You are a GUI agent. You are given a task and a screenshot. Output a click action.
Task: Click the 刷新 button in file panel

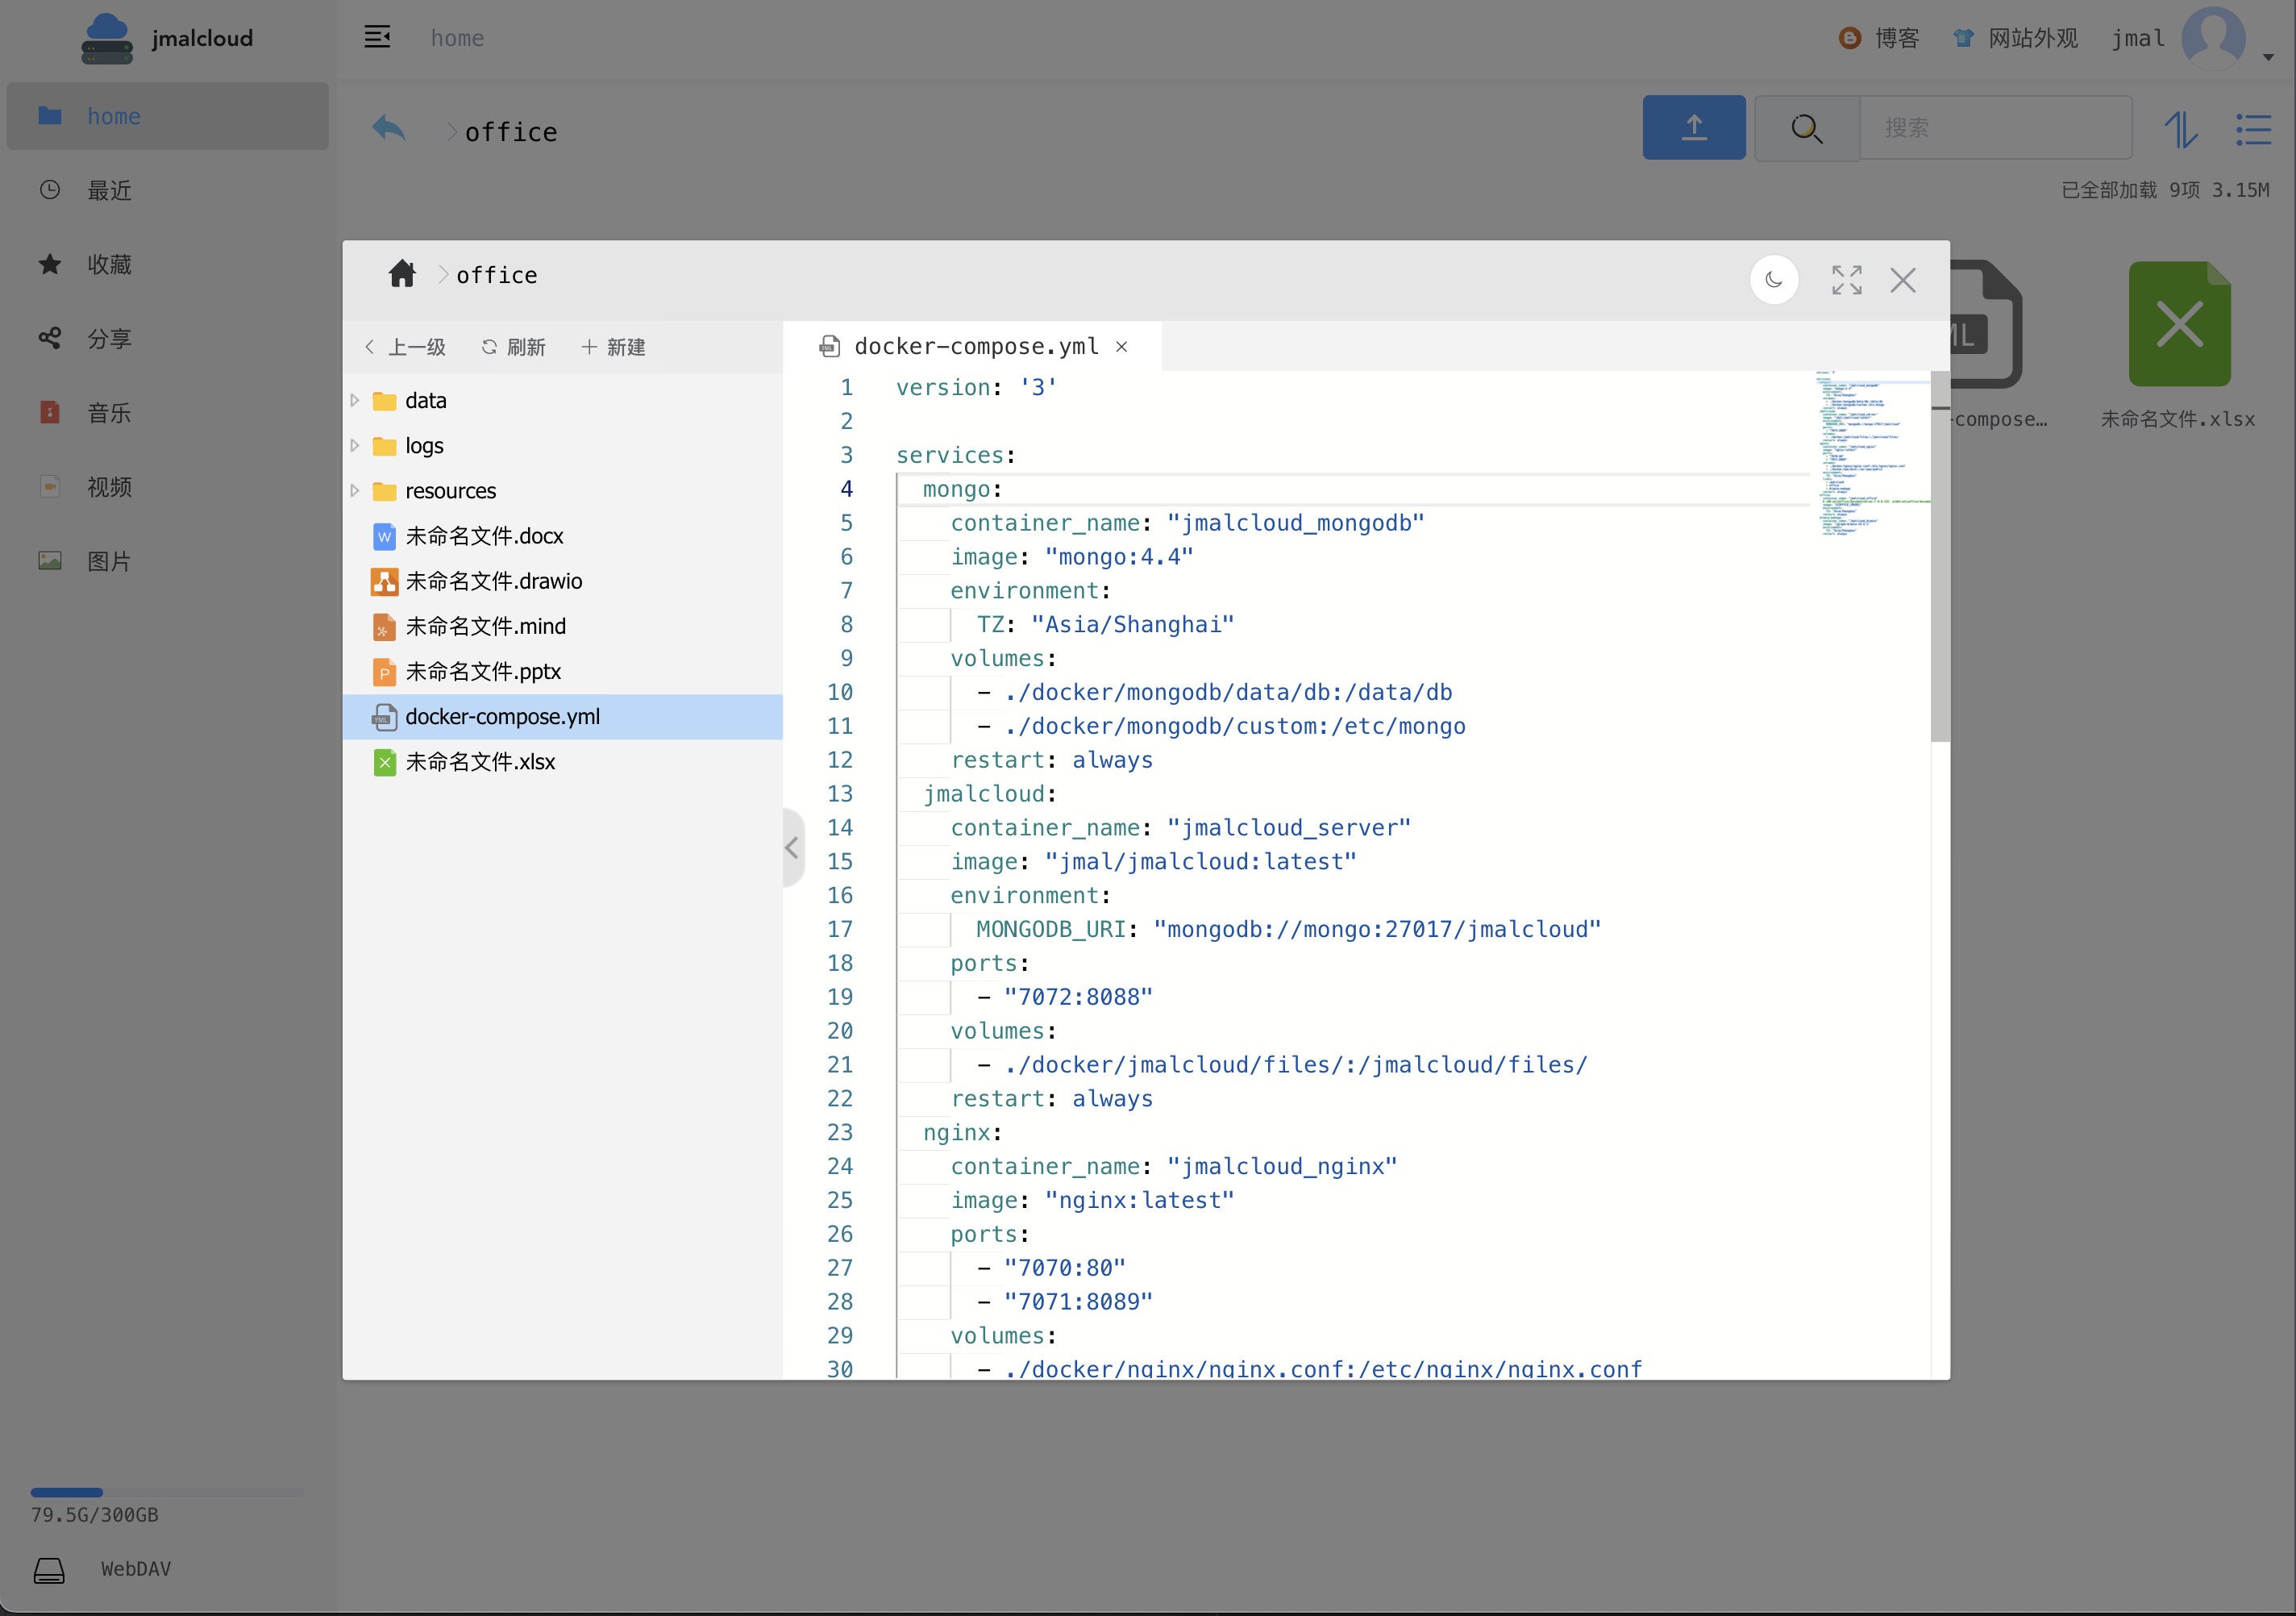tap(518, 344)
